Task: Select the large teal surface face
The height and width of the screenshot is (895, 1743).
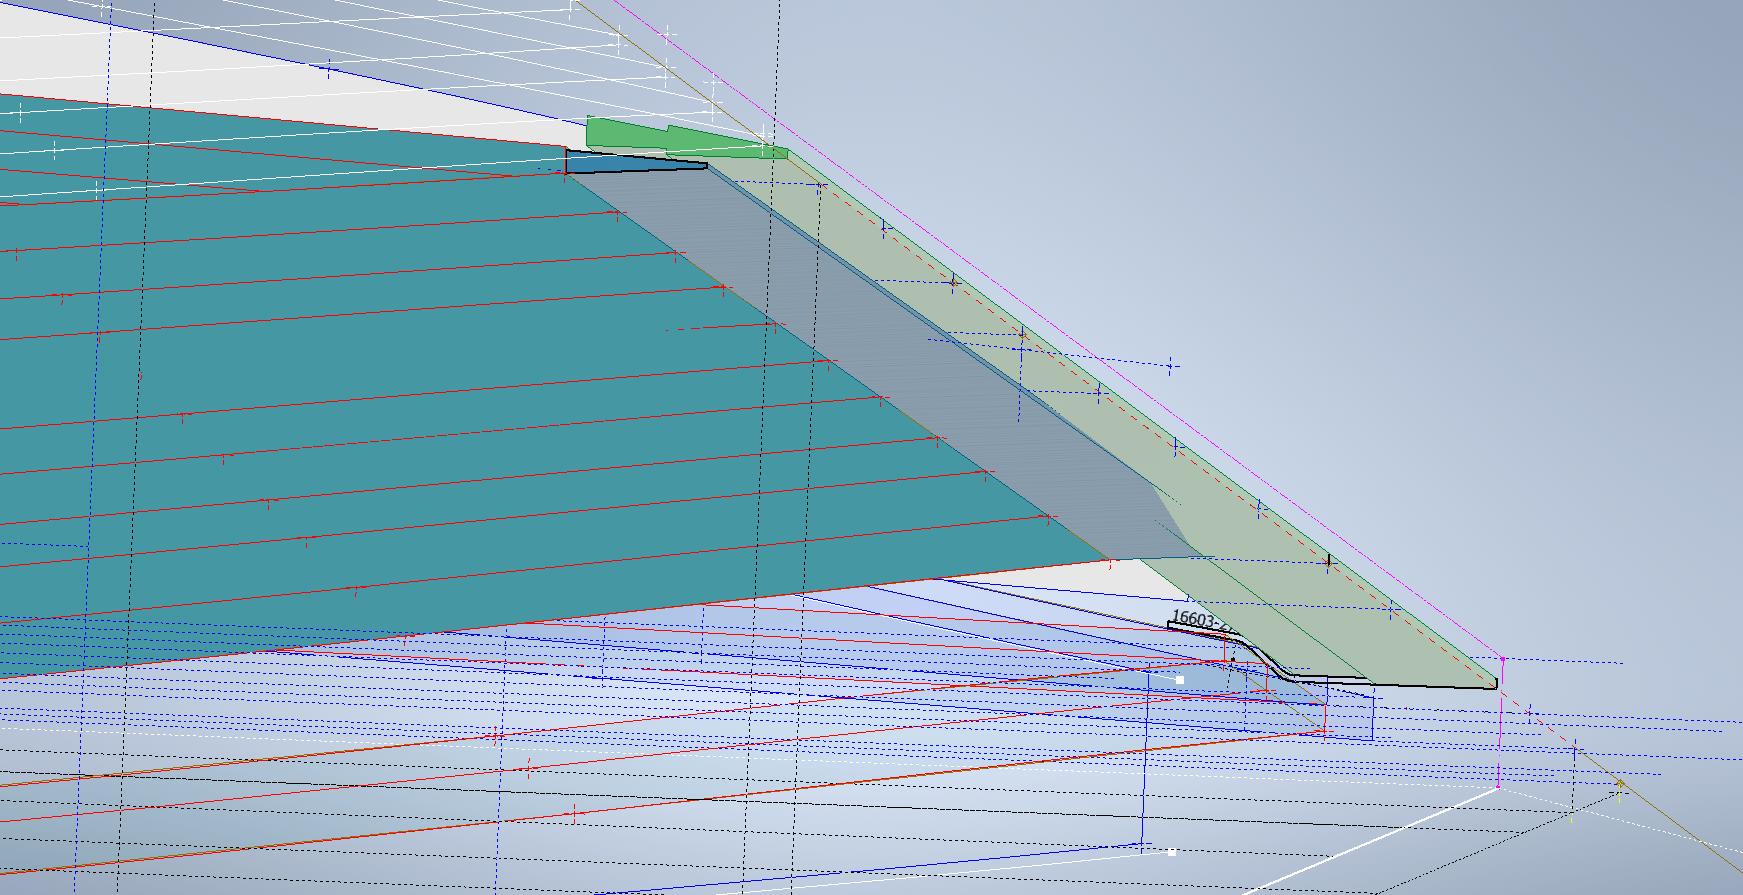Action: (x=400, y=380)
